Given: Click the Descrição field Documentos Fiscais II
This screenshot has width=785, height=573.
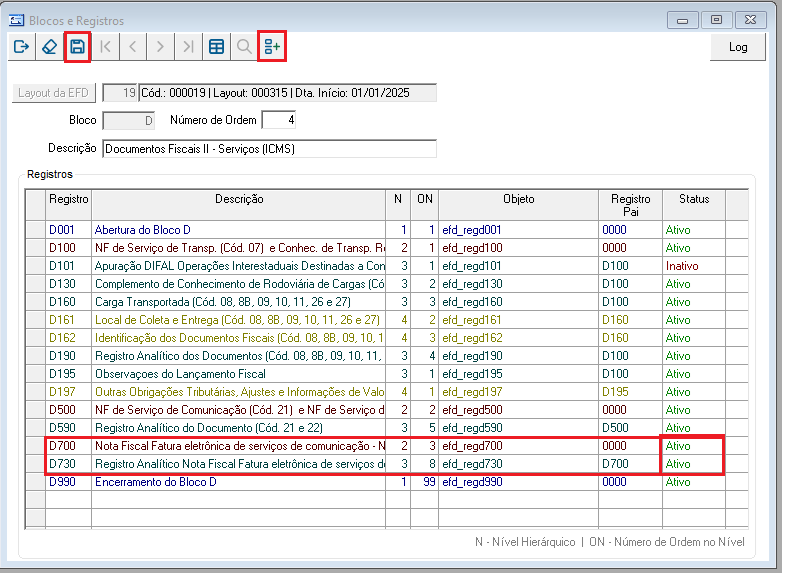Looking at the screenshot, I should click(269, 149).
